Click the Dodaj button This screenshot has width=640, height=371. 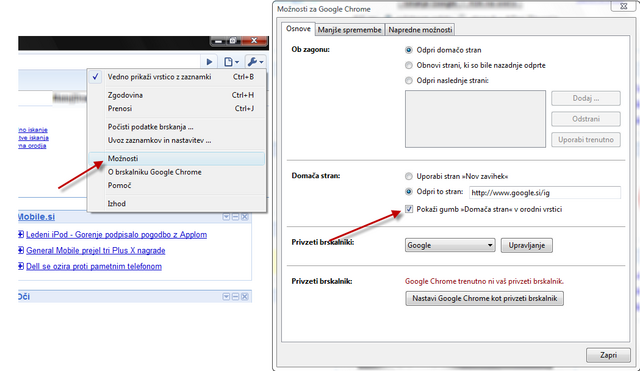(x=586, y=98)
